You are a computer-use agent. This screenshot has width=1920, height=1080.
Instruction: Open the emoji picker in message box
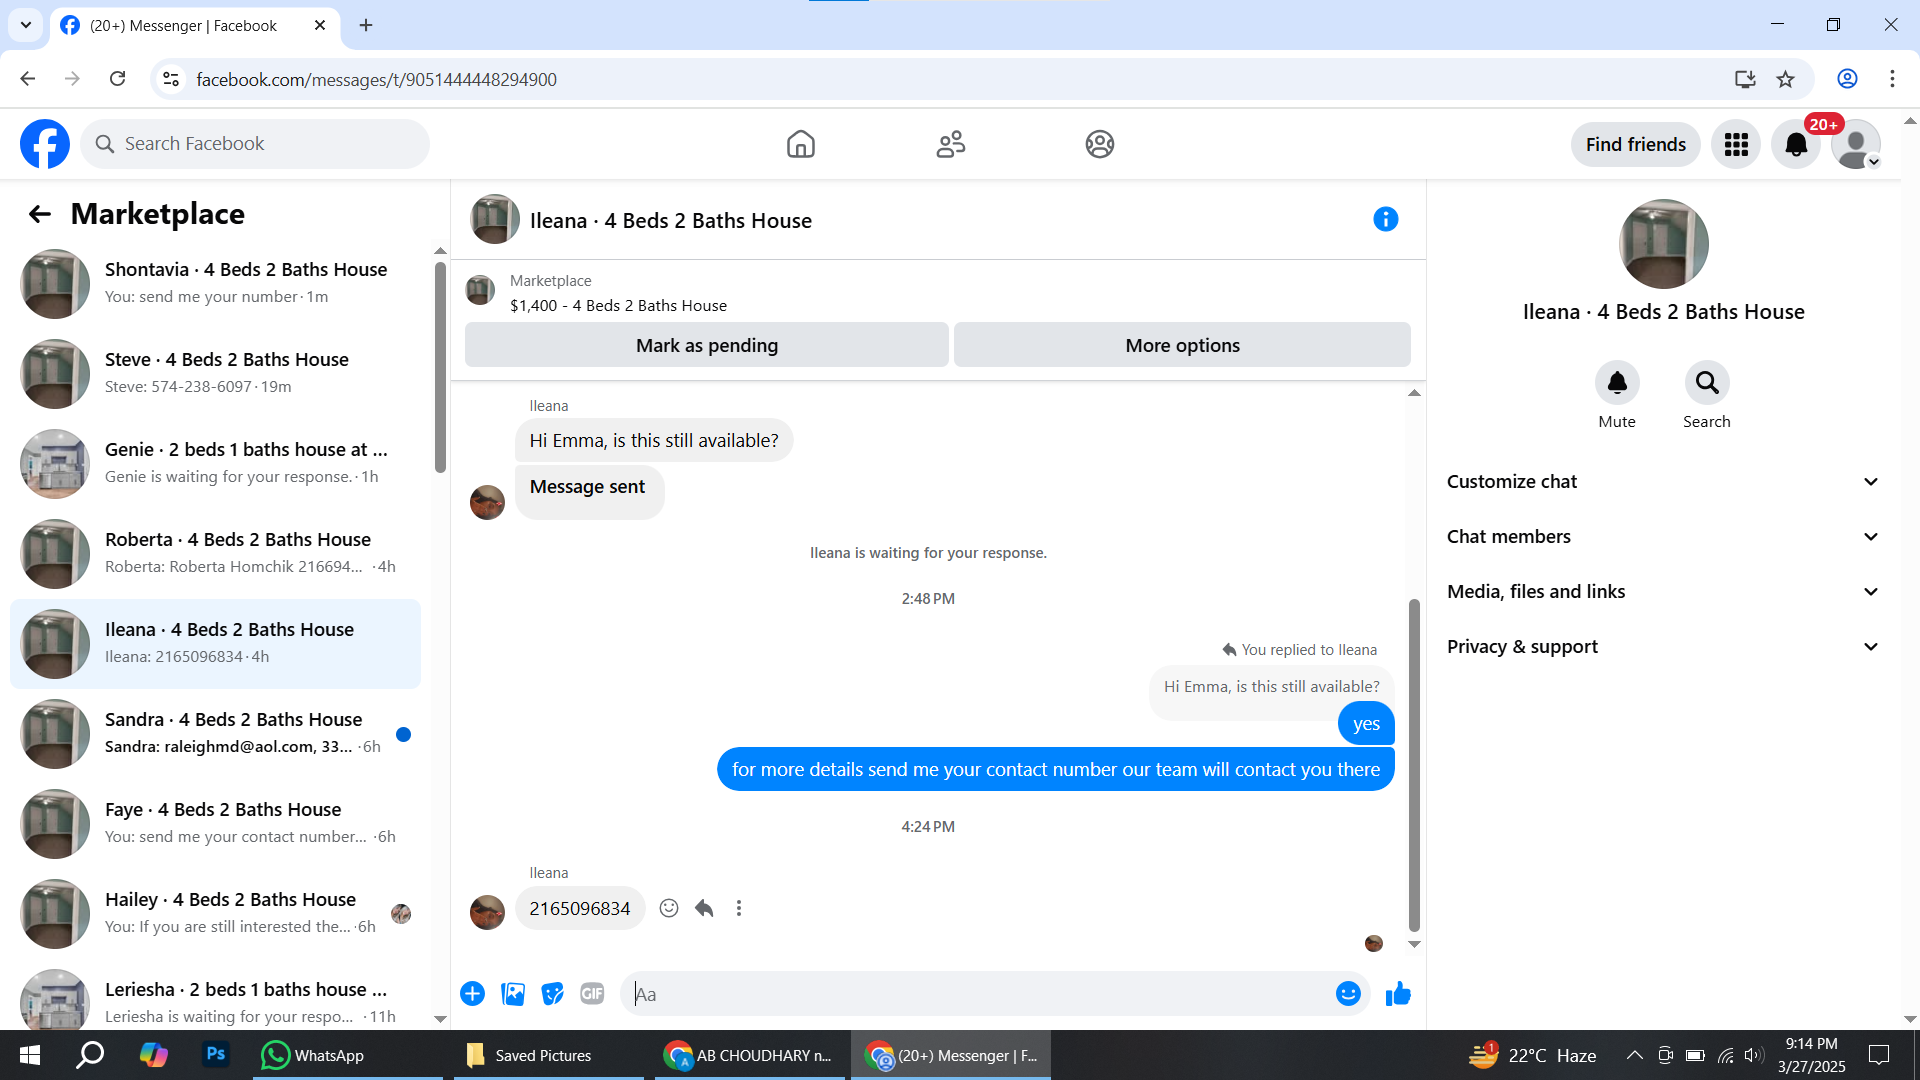tap(1348, 993)
